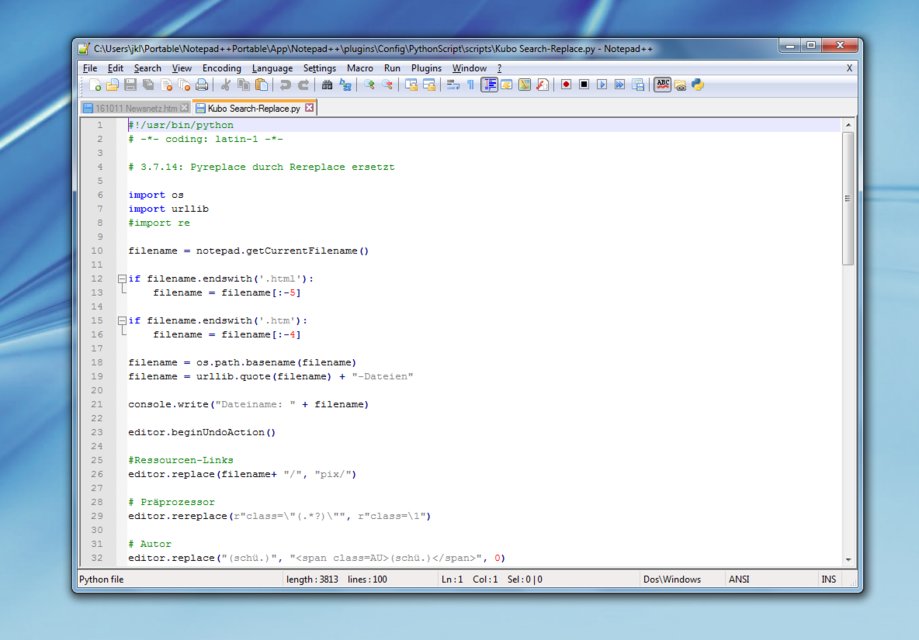Screen dimensions: 919x640
Task: Switch to the 161011 Newsnetz.htm tab
Action: 135,108
